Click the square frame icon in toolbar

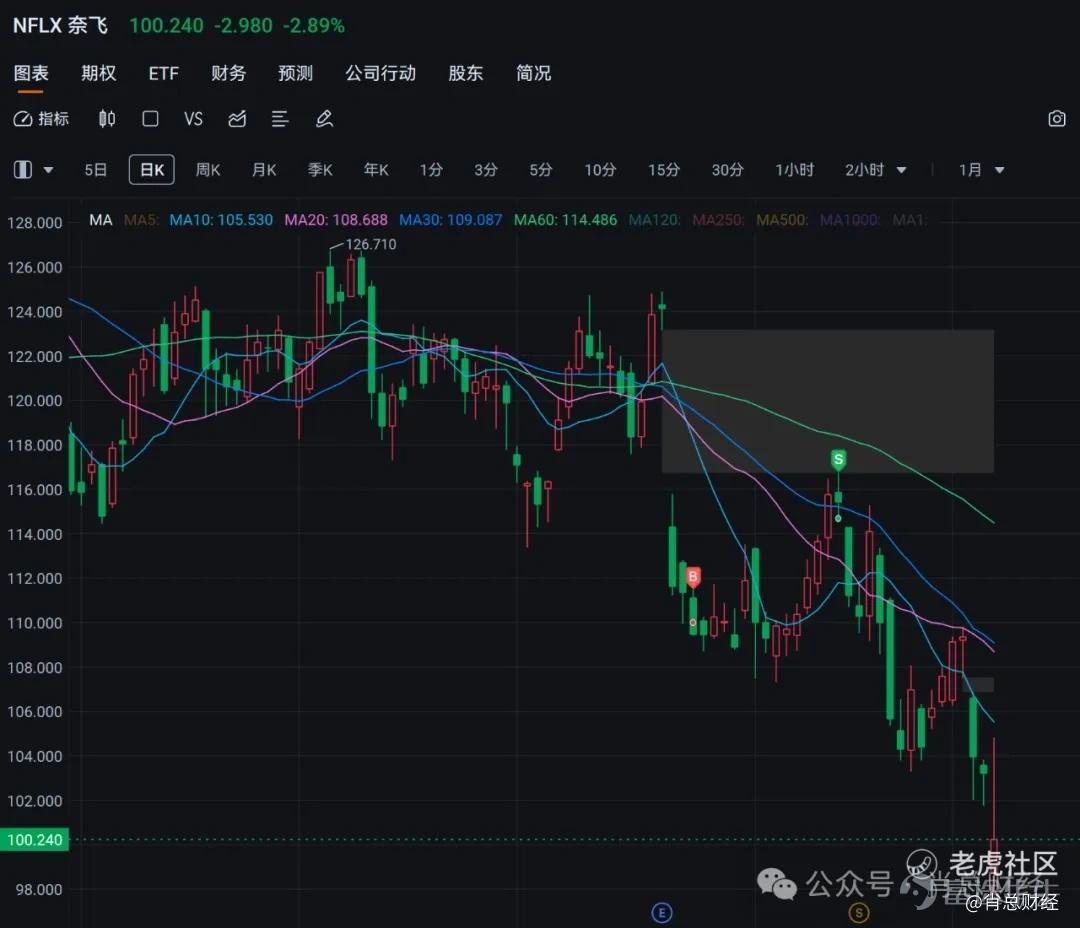pos(150,119)
